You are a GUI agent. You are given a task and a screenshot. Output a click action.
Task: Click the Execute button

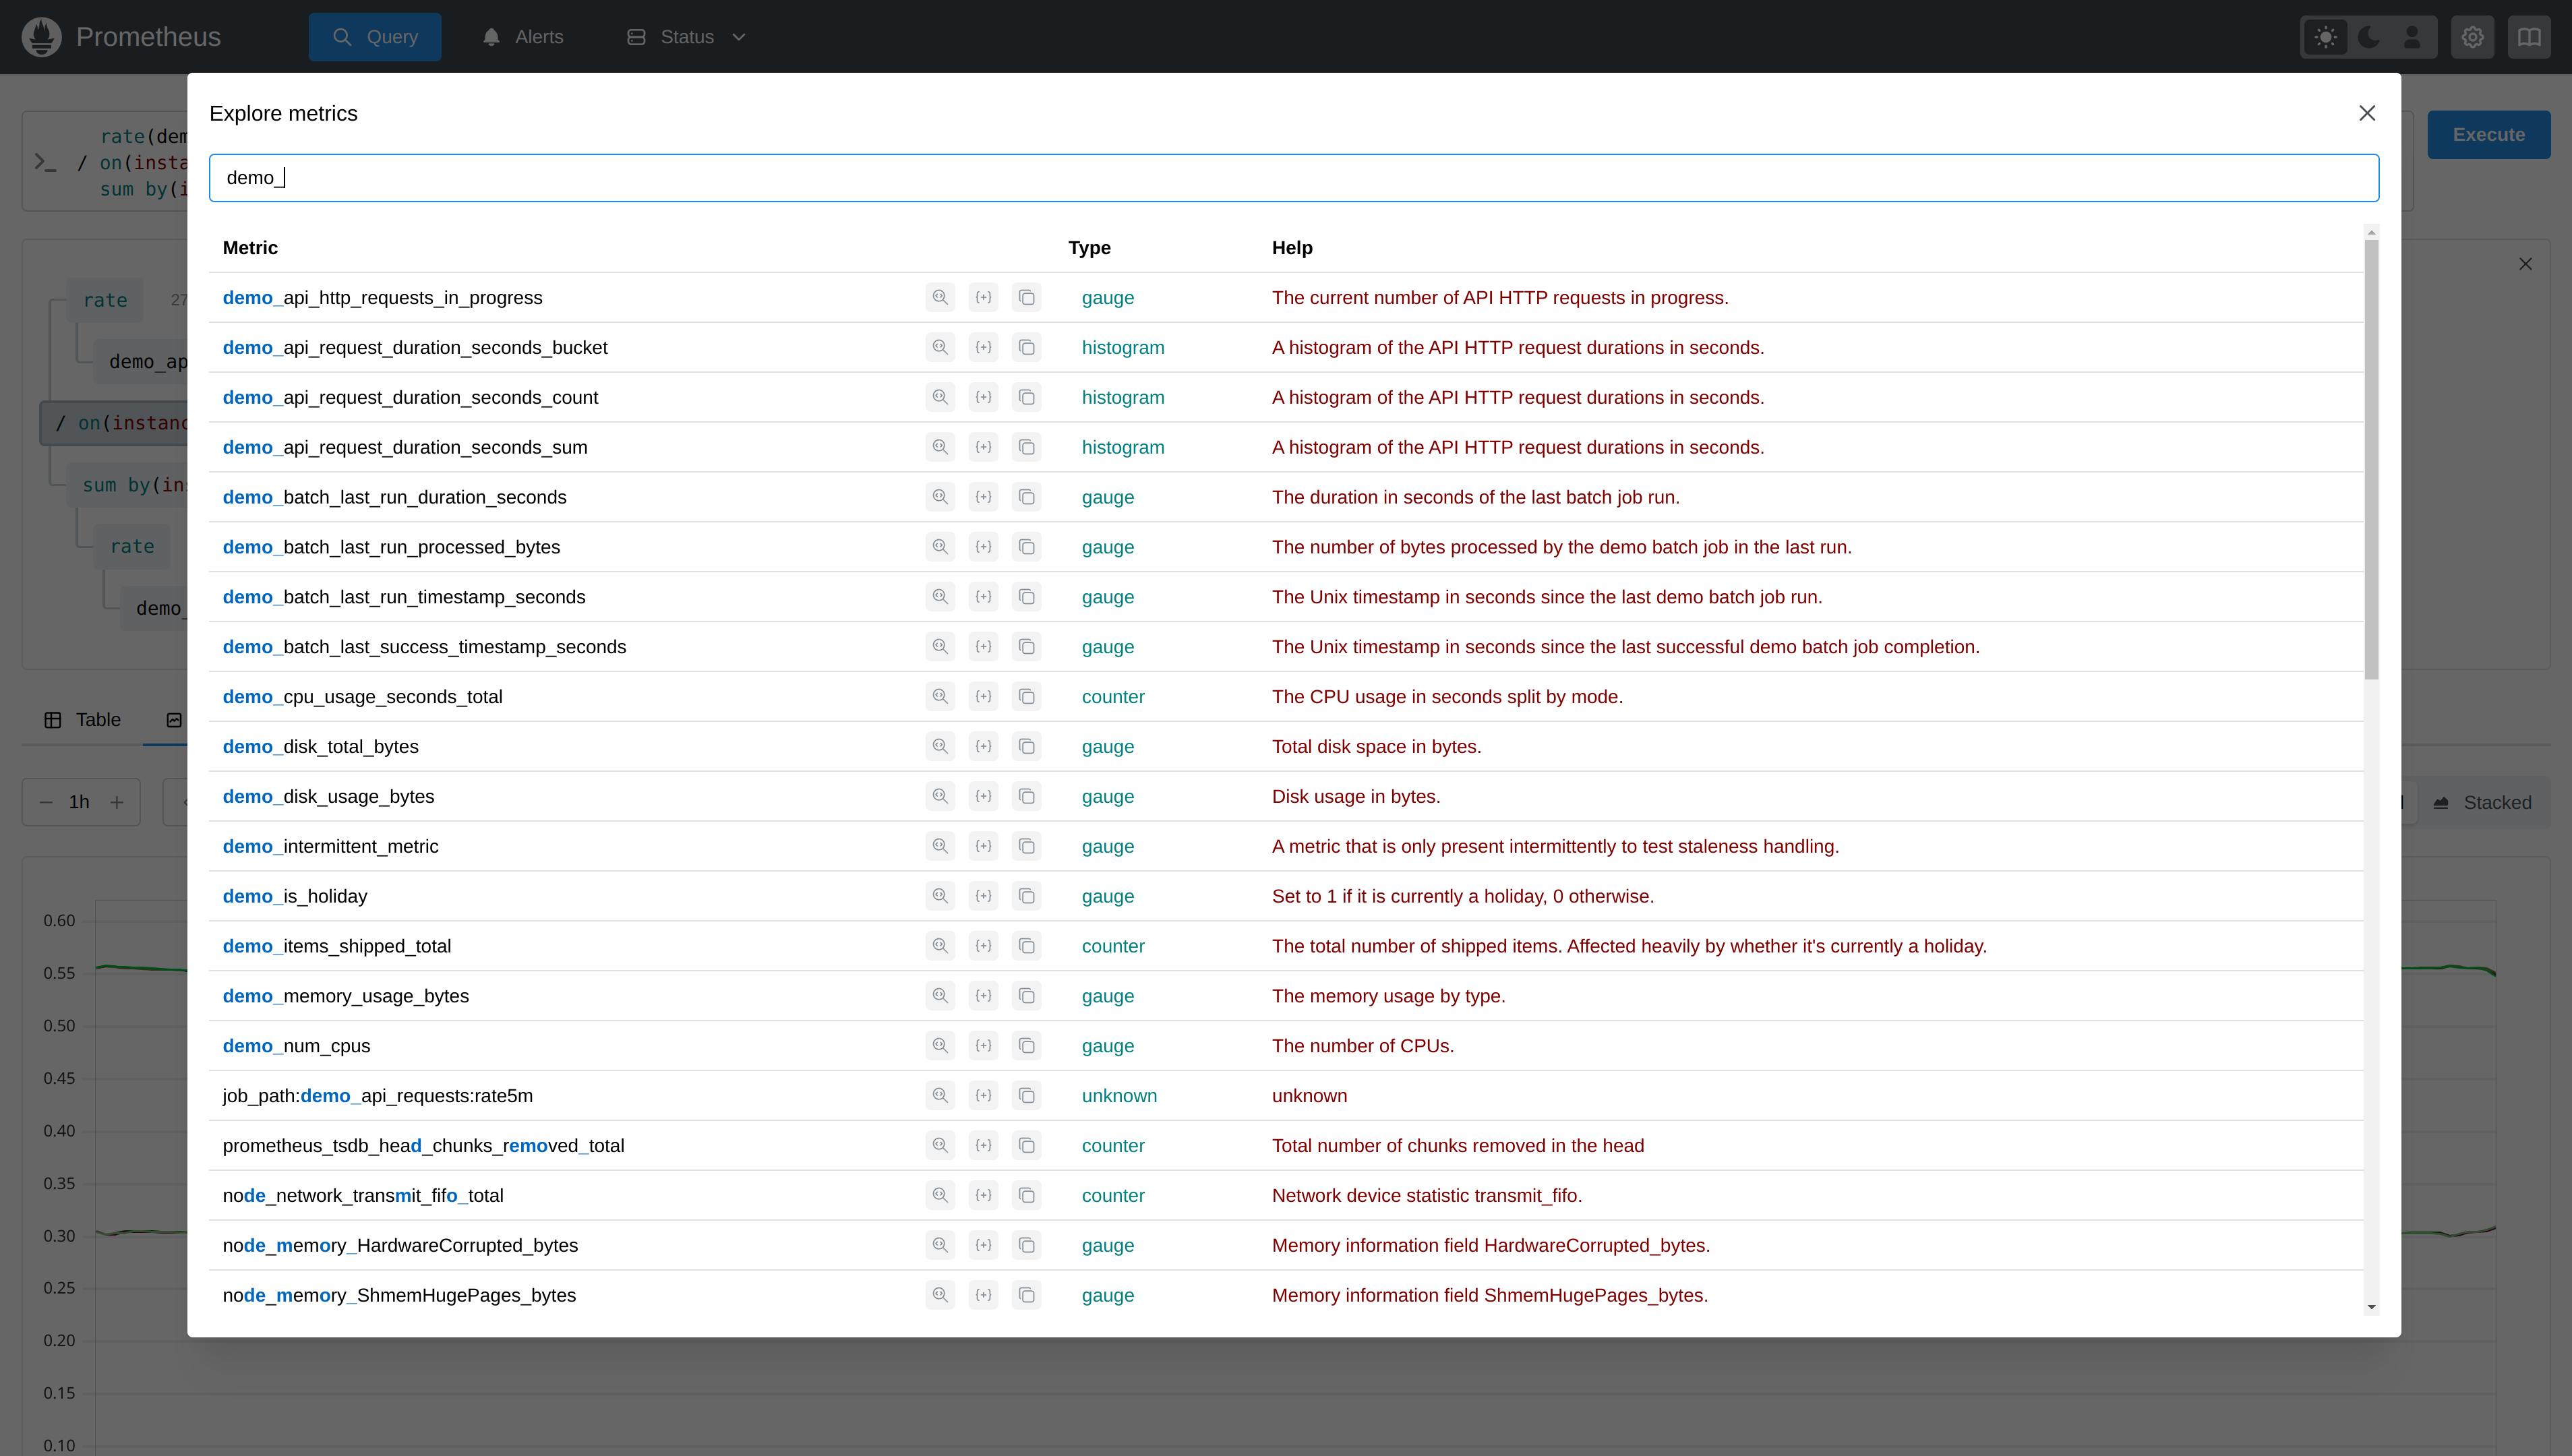(2489, 134)
